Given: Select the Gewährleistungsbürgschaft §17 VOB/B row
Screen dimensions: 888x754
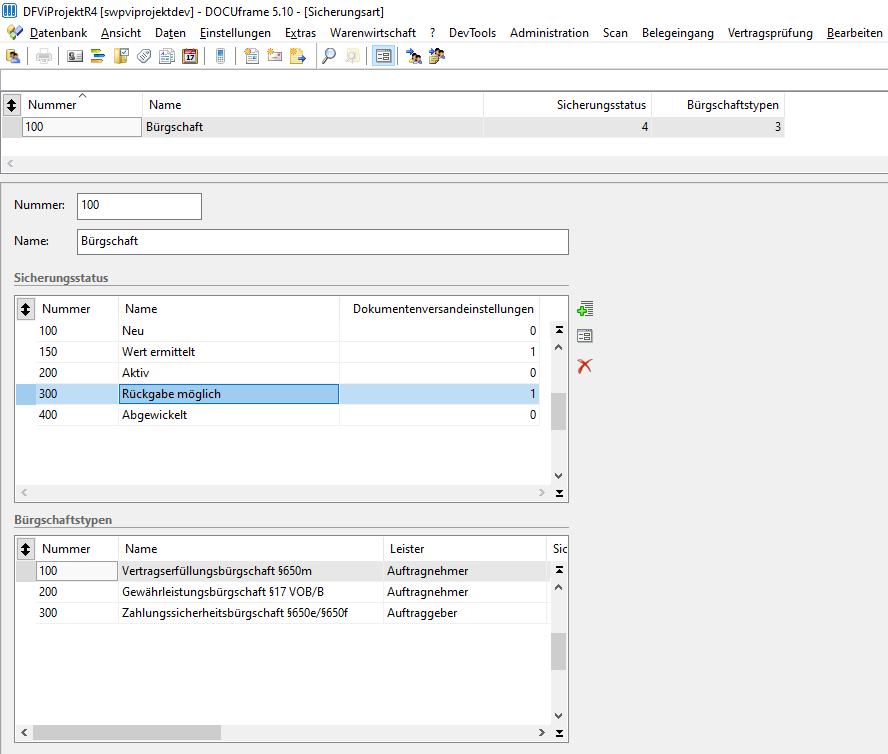Looking at the screenshot, I should point(282,592).
